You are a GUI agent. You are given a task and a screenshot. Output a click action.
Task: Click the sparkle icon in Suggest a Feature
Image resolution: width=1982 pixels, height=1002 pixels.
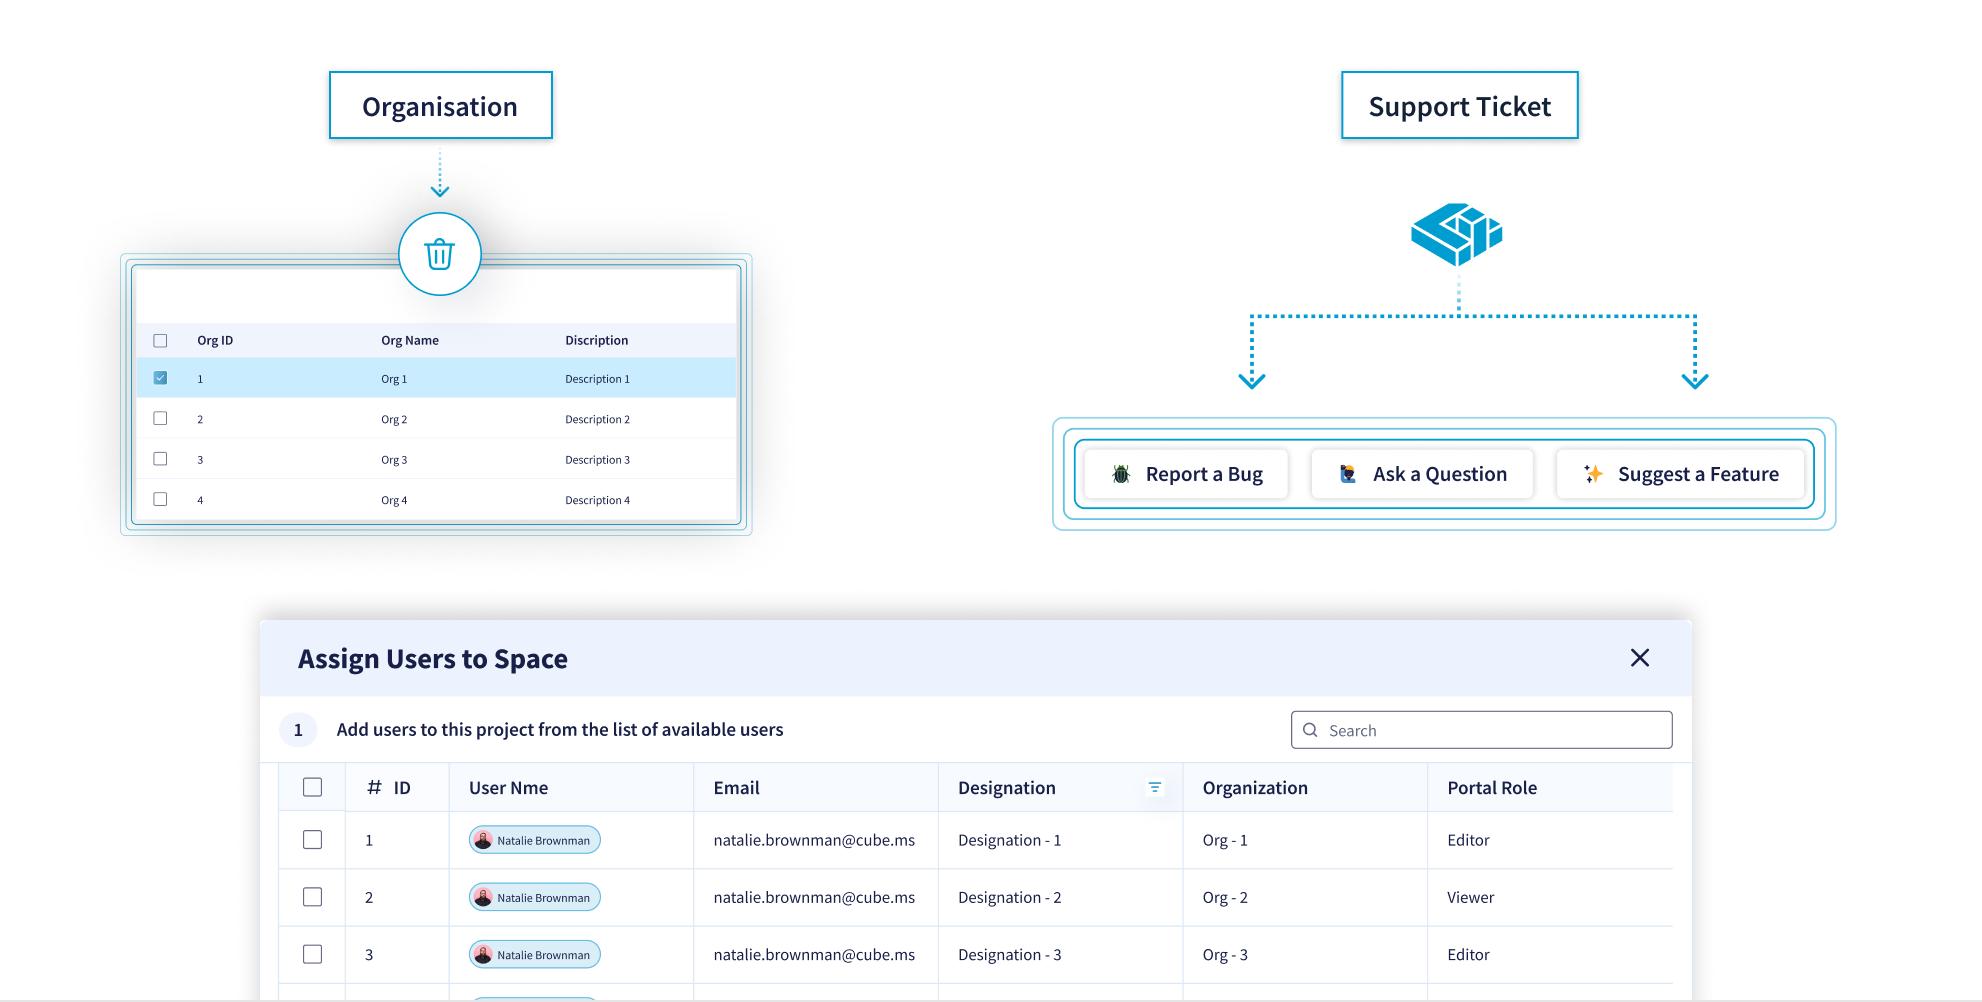tap(1593, 474)
